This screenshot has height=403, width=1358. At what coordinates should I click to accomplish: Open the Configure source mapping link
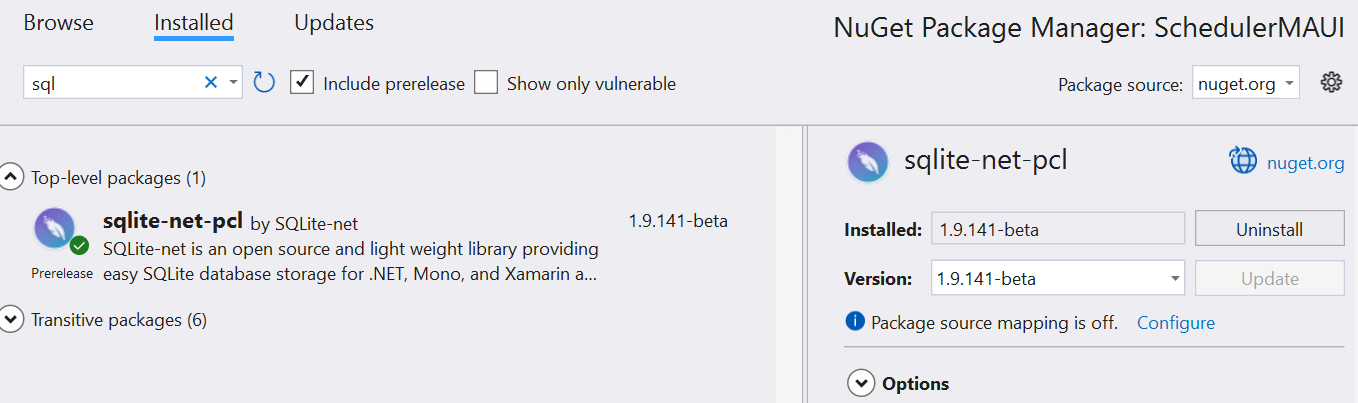click(1176, 323)
